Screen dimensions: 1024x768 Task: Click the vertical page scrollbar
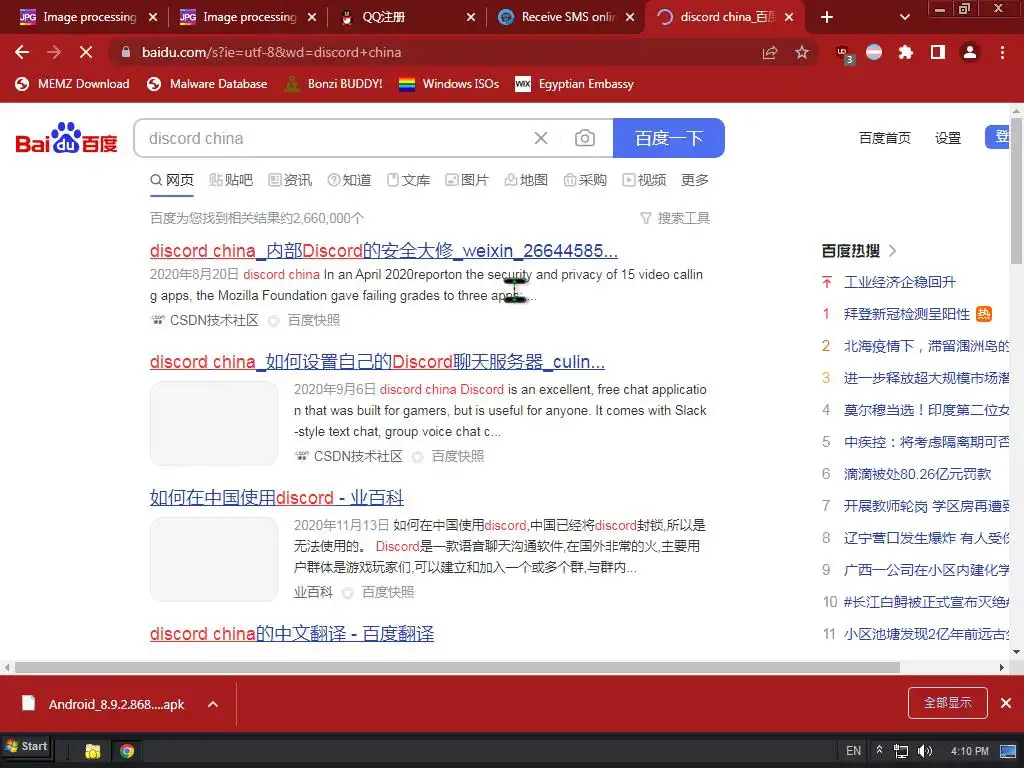tap(1016, 189)
